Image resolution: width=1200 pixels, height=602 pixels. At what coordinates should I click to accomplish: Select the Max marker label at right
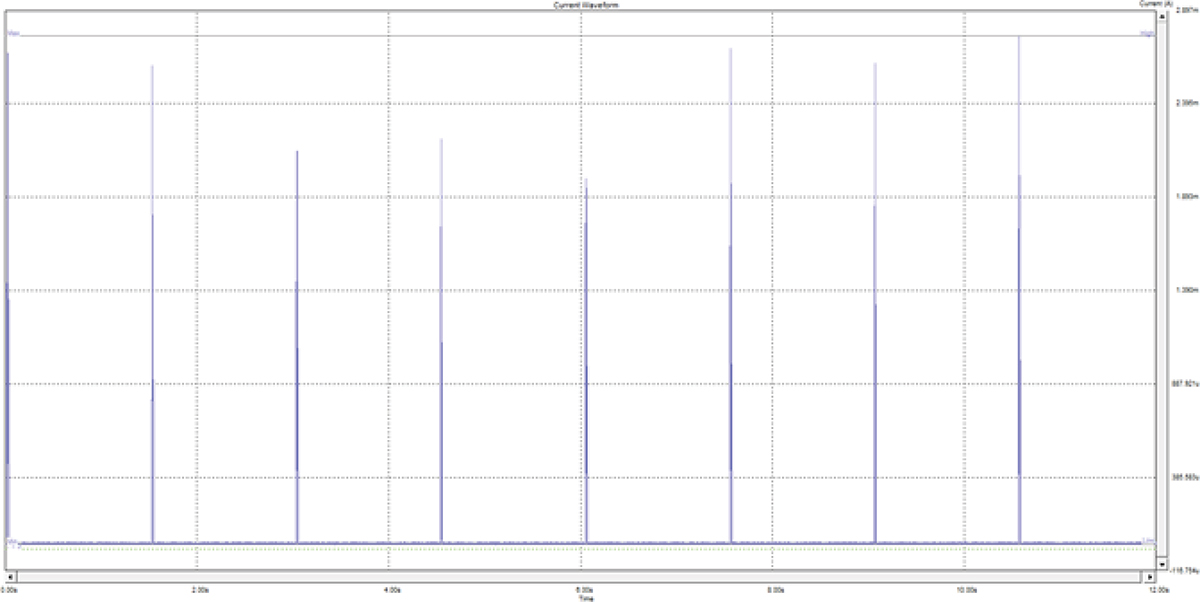[1149, 34]
